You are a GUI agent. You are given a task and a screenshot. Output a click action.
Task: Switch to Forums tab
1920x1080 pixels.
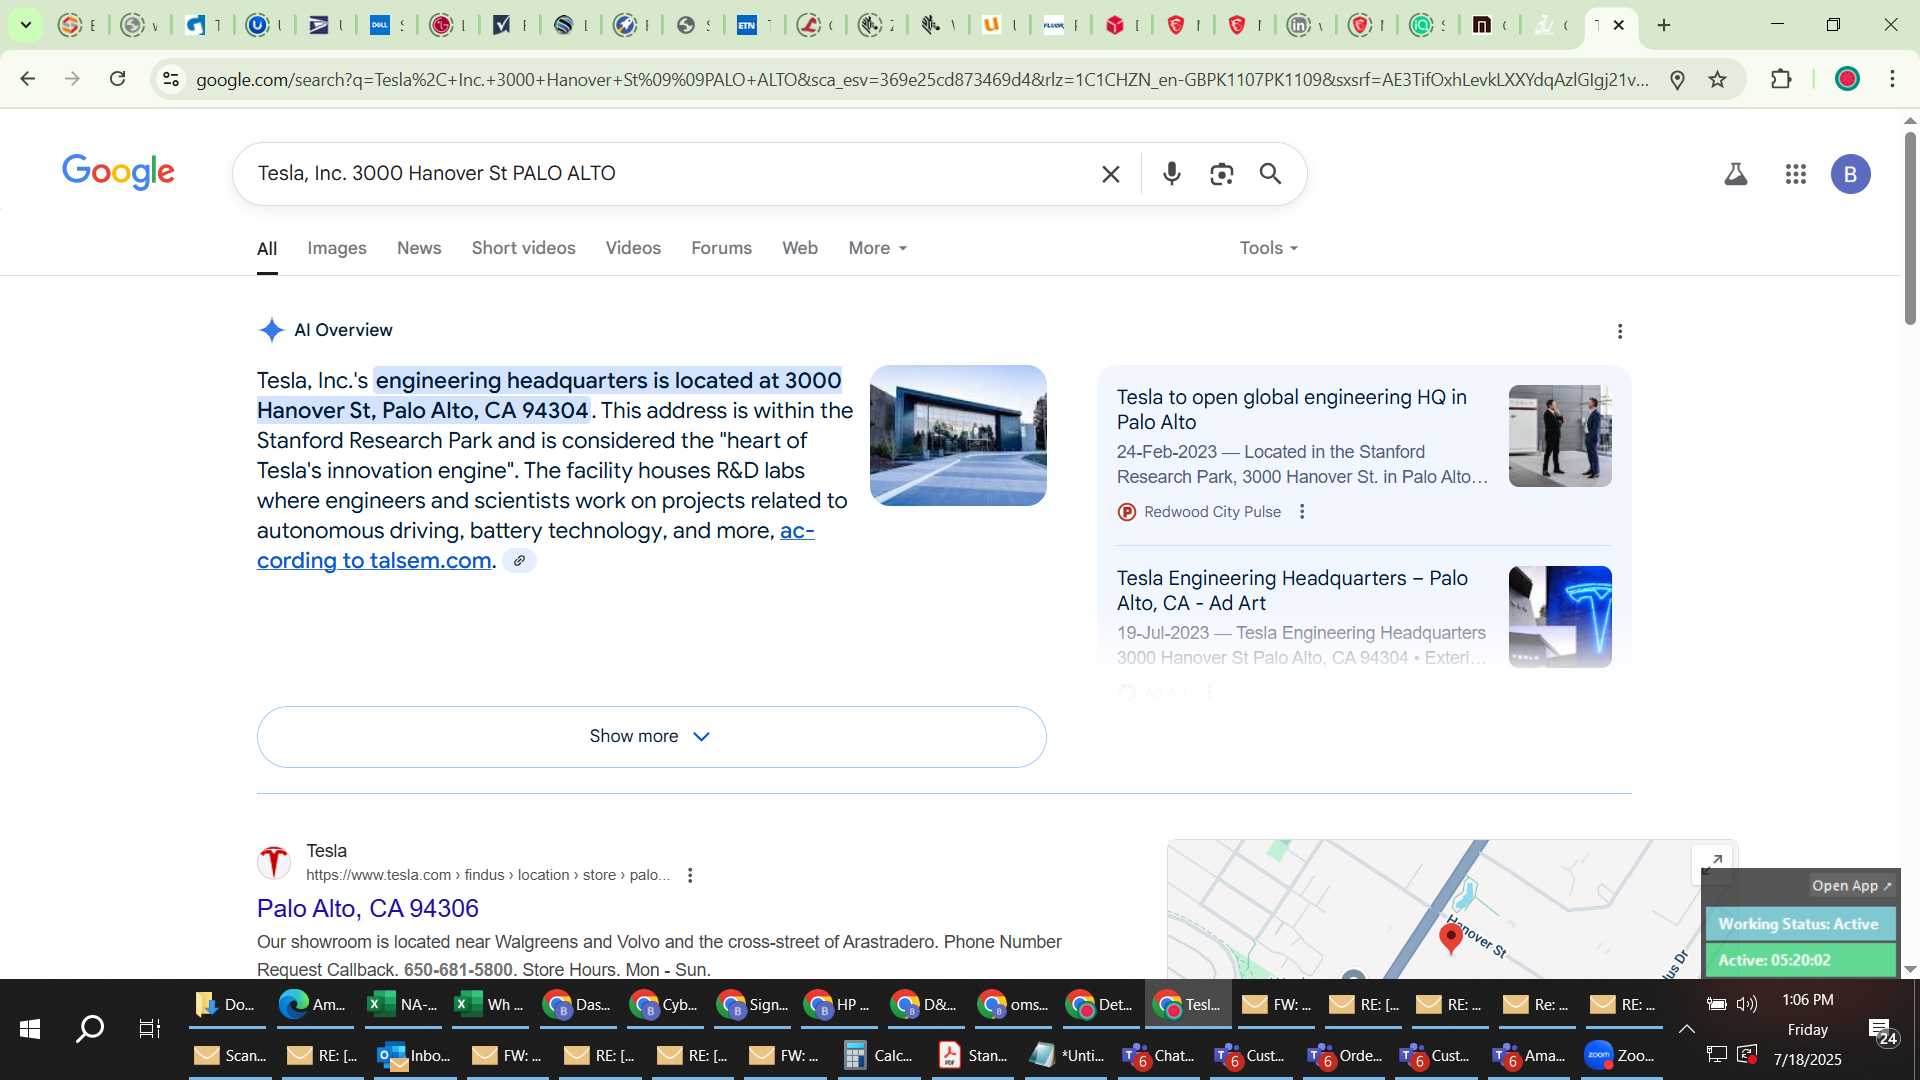click(721, 248)
